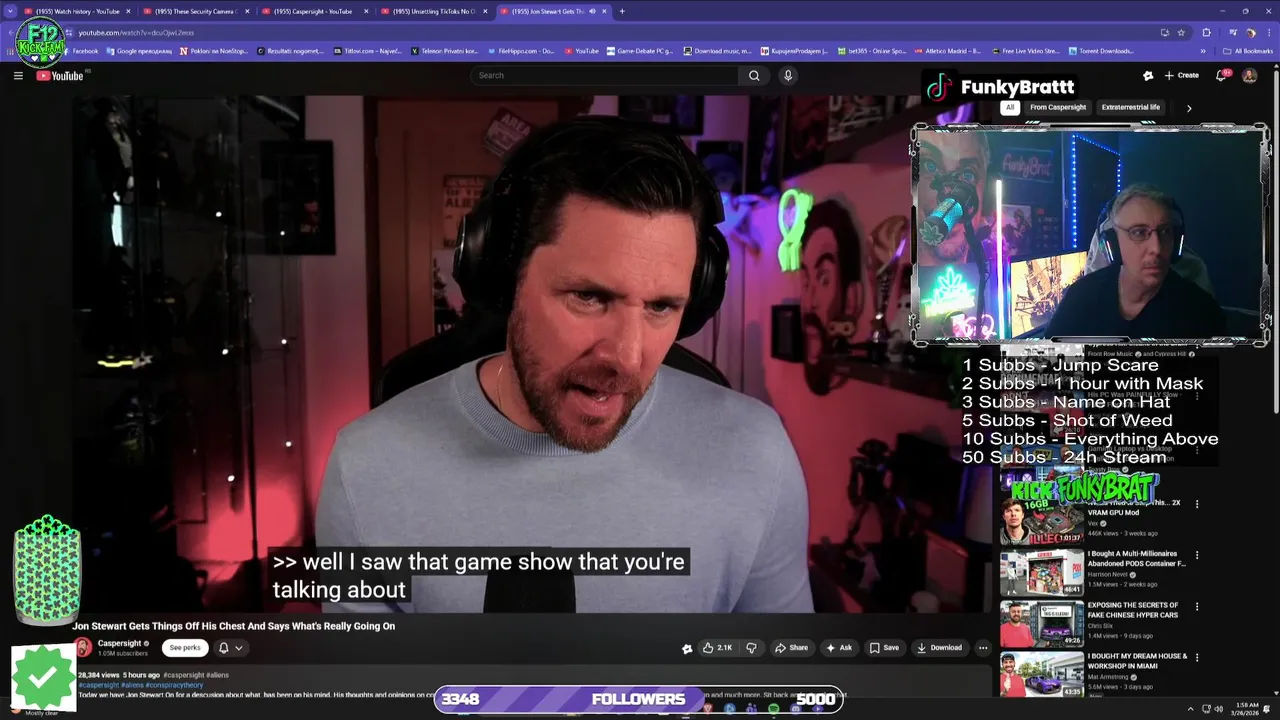Open the Abandoned PODS Container thumbnail
This screenshot has width=1280, height=720.
[1041, 573]
